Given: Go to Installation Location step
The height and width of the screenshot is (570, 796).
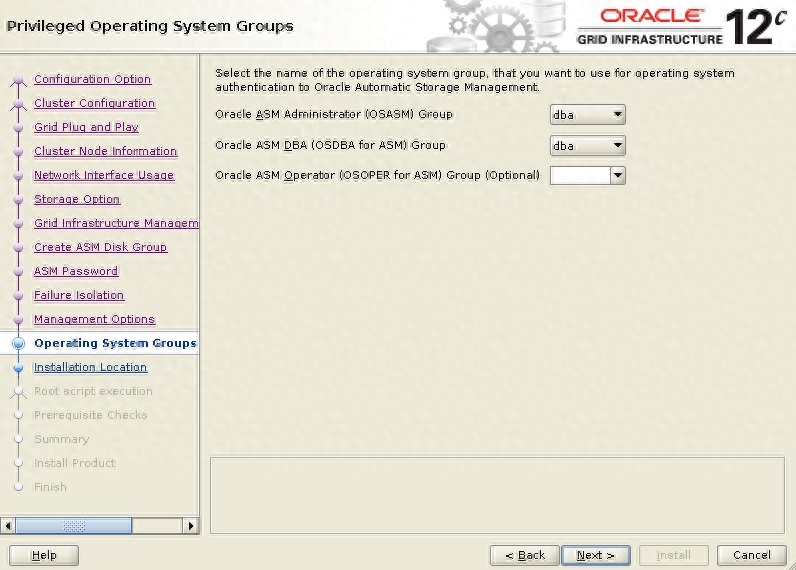Looking at the screenshot, I should (90, 367).
